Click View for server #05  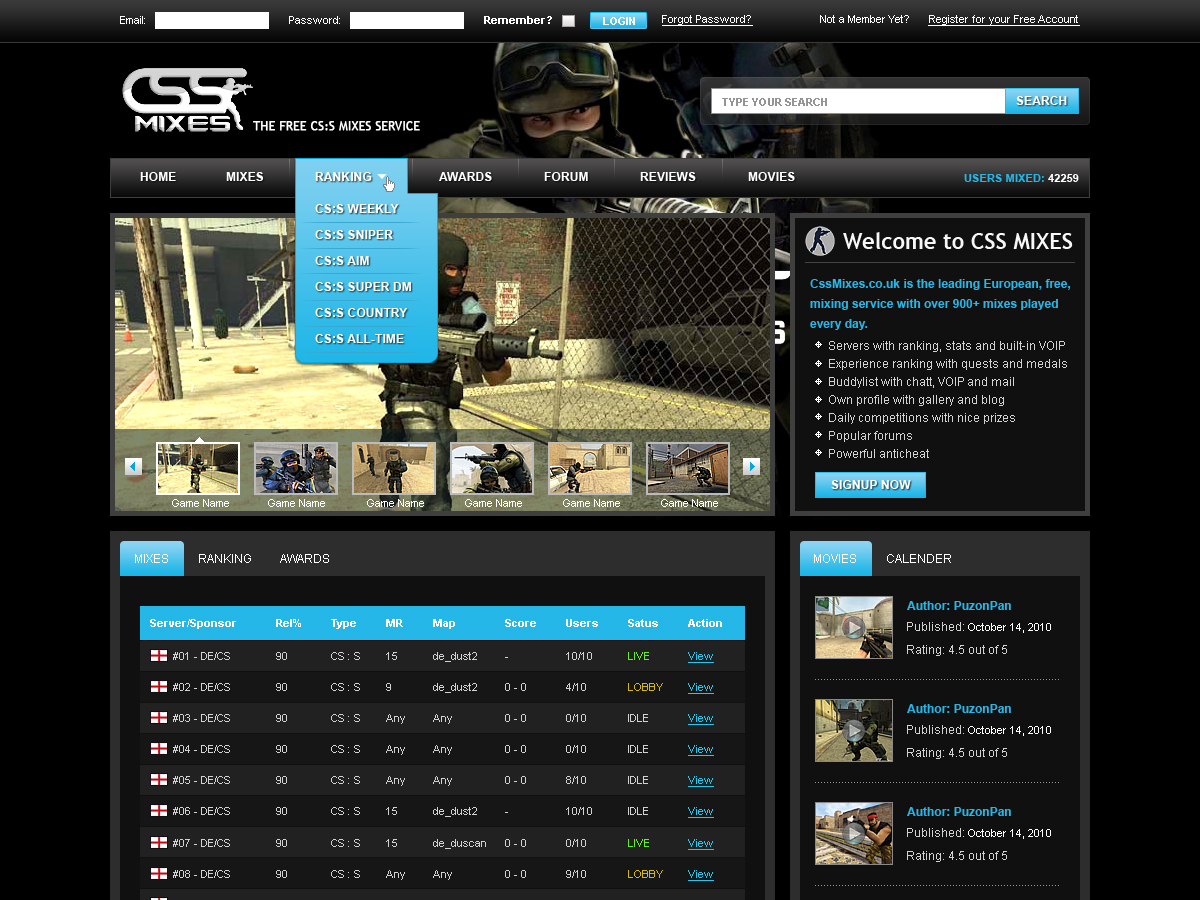pyautogui.click(x=700, y=780)
